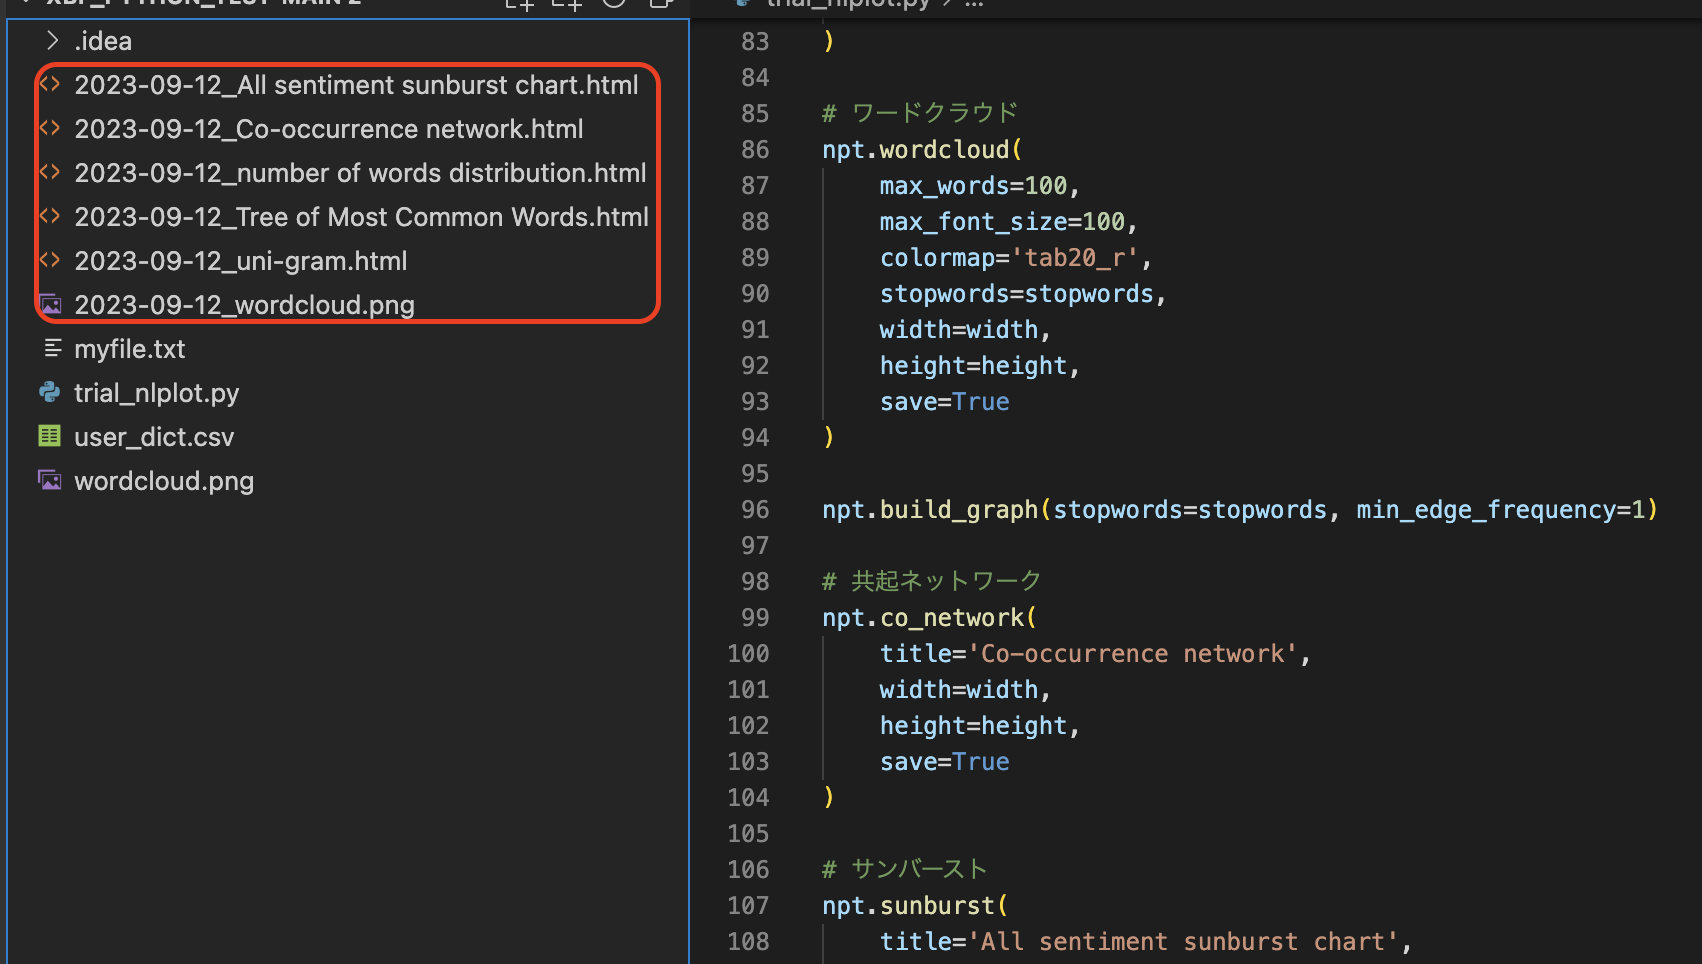Image resolution: width=1702 pixels, height=964 pixels.
Task: Click npt.co_network( on line 99
Action: tap(930, 618)
